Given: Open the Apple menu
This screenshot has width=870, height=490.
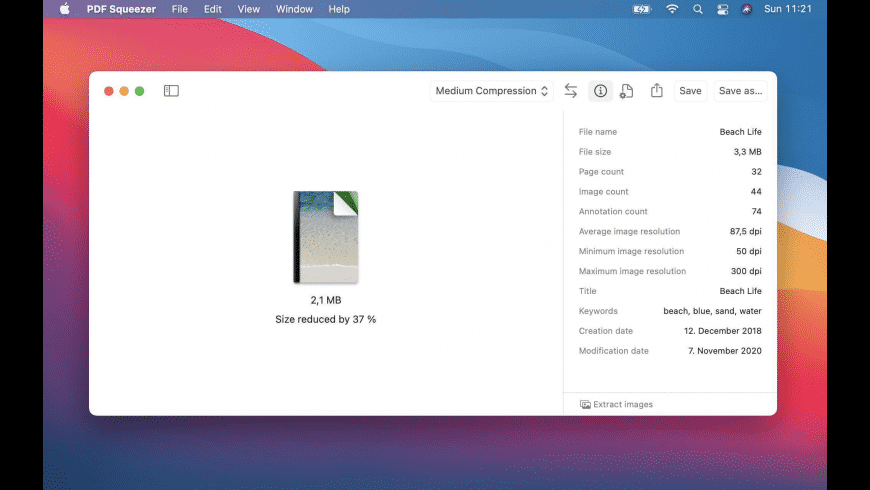Looking at the screenshot, I should 64,9.
